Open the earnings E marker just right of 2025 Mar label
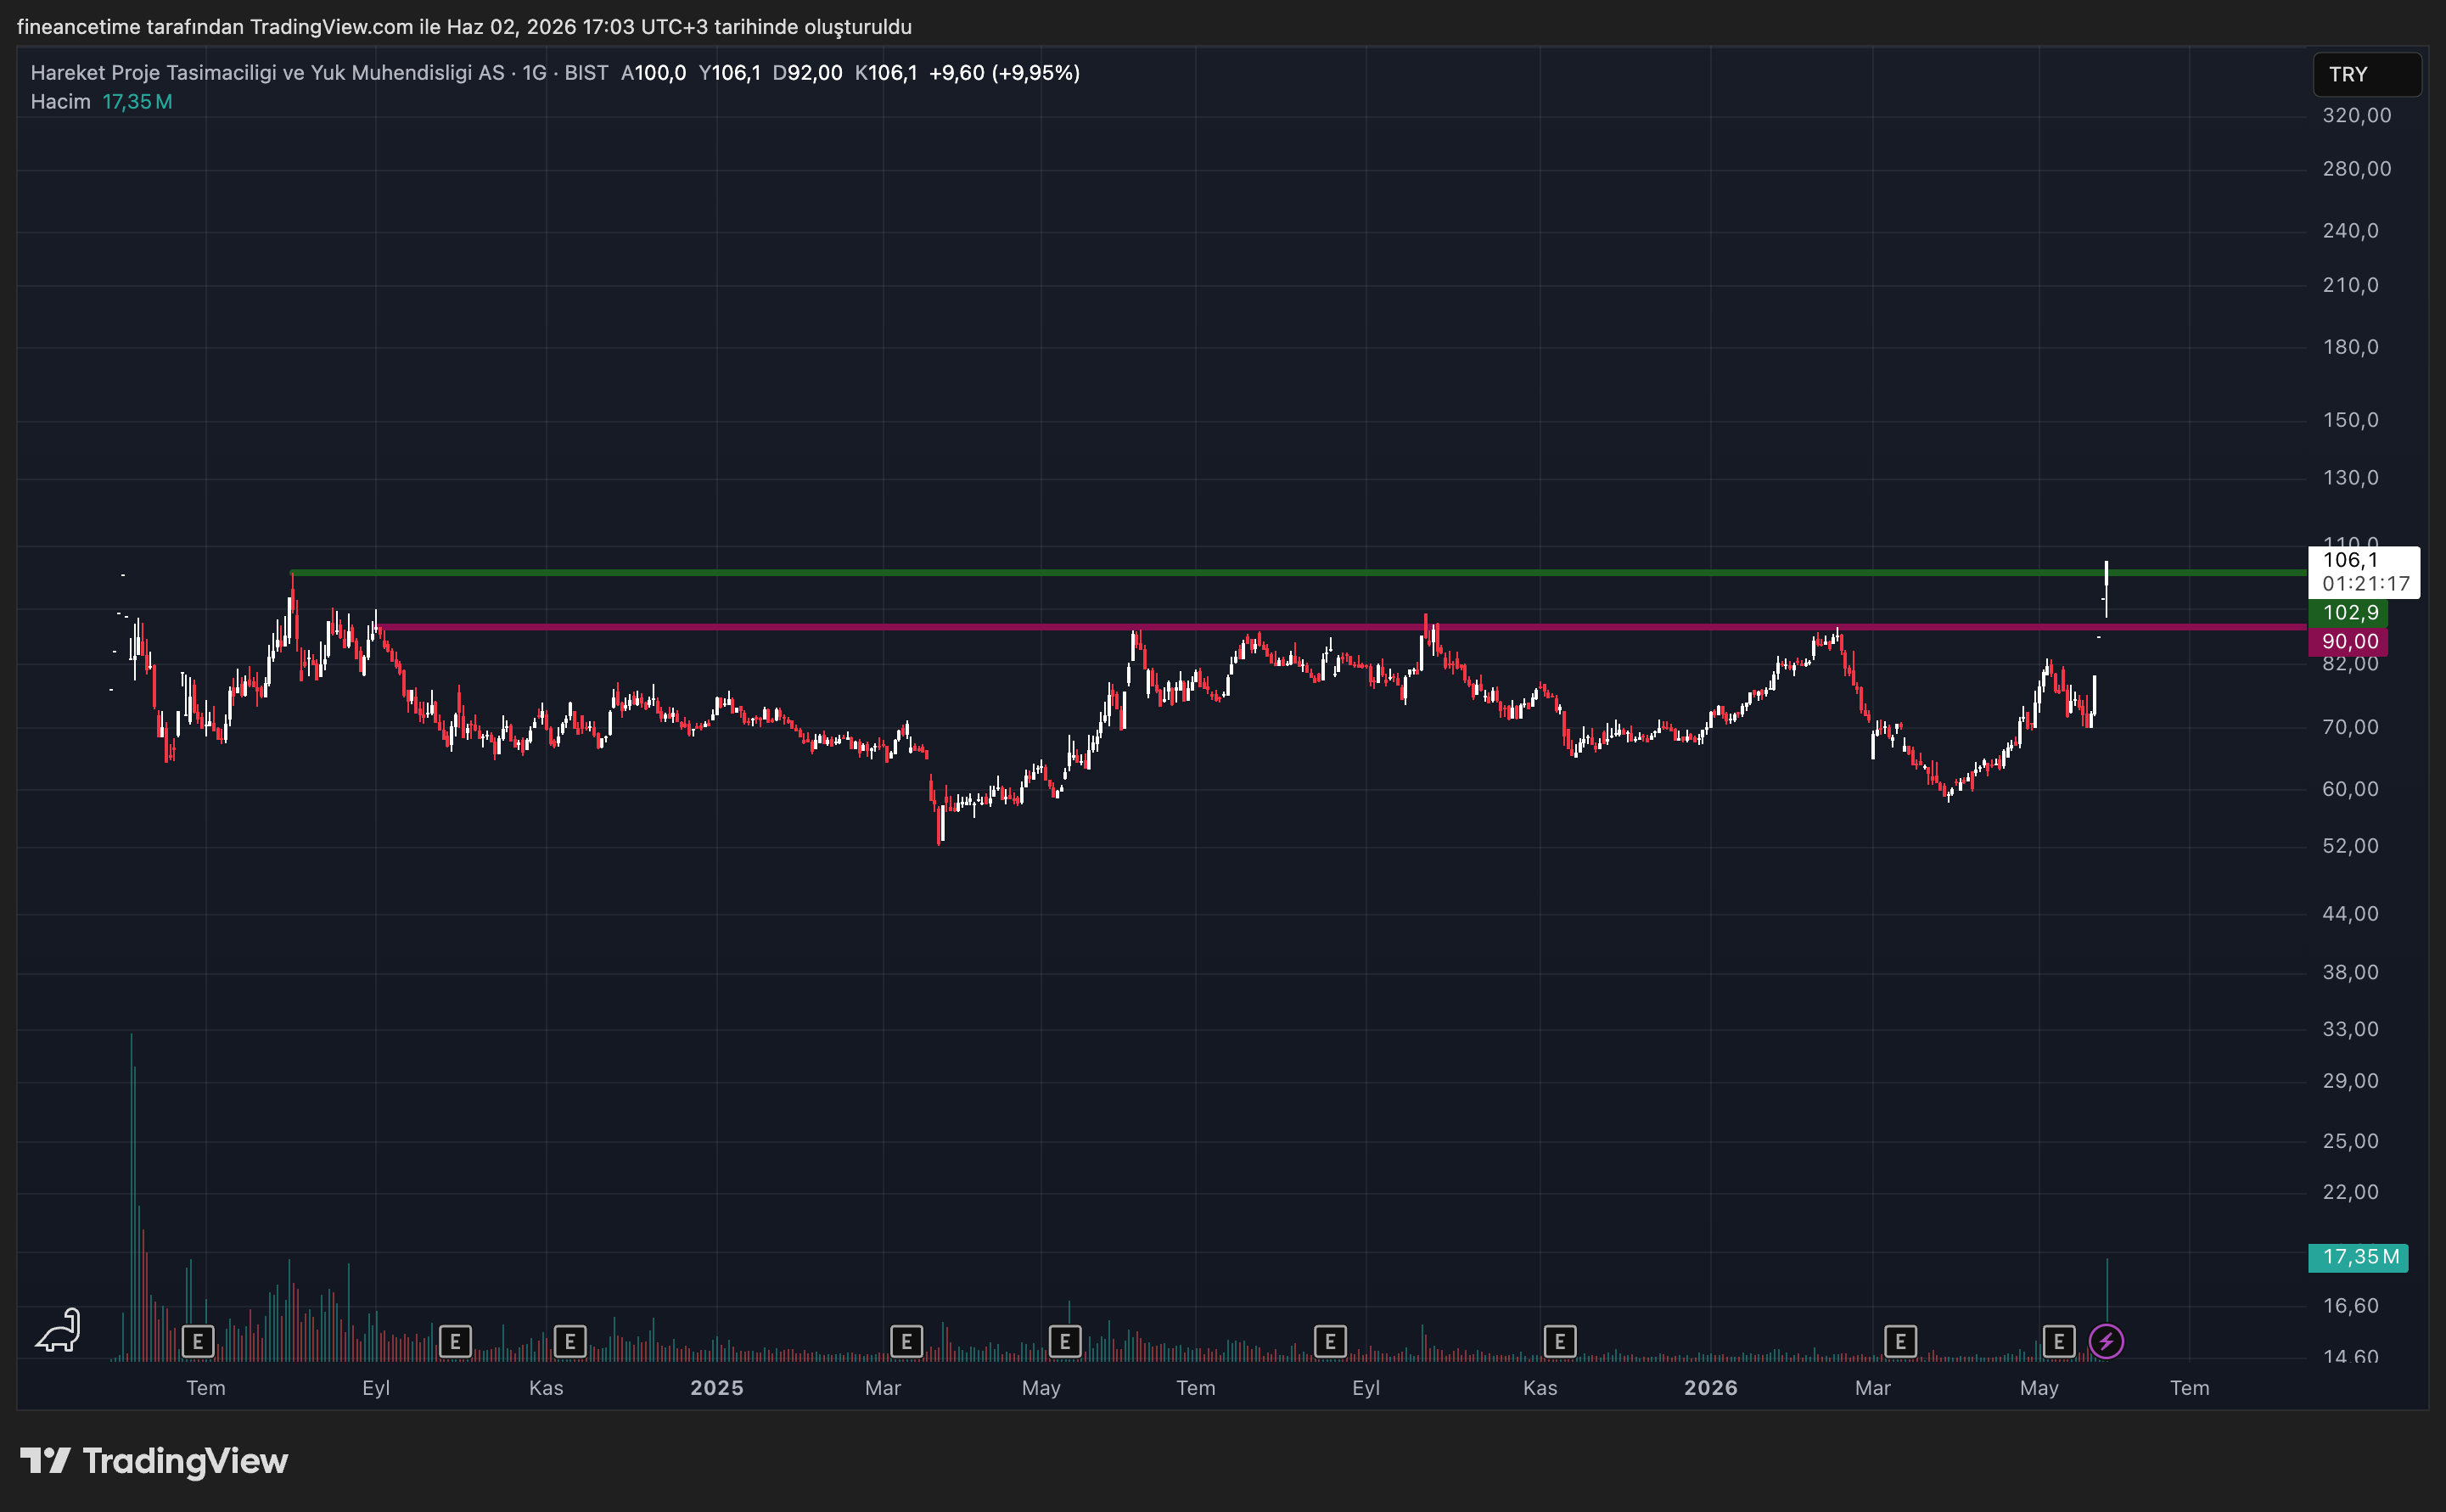This screenshot has height=1512, width=2446. (x=906, y=1341)
